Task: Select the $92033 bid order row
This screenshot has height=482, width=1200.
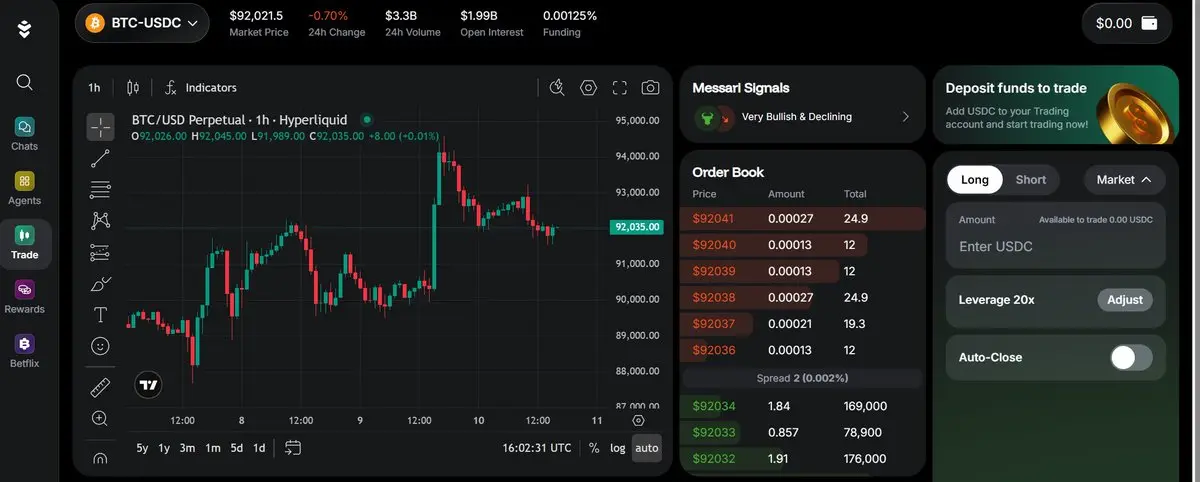Action: (x=803, y=432)
